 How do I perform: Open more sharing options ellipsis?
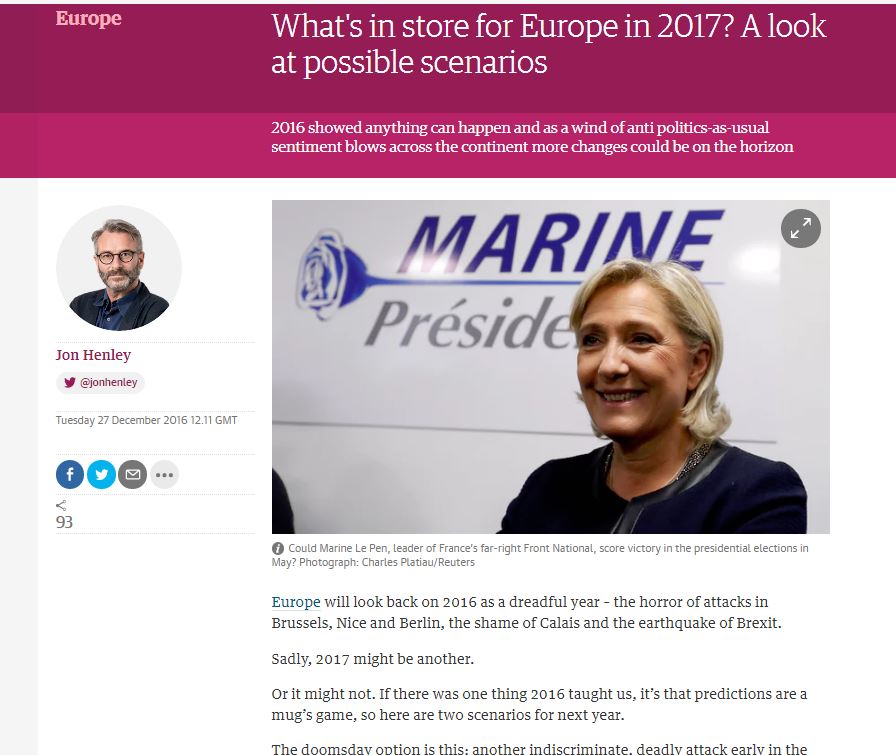[165, 474]
